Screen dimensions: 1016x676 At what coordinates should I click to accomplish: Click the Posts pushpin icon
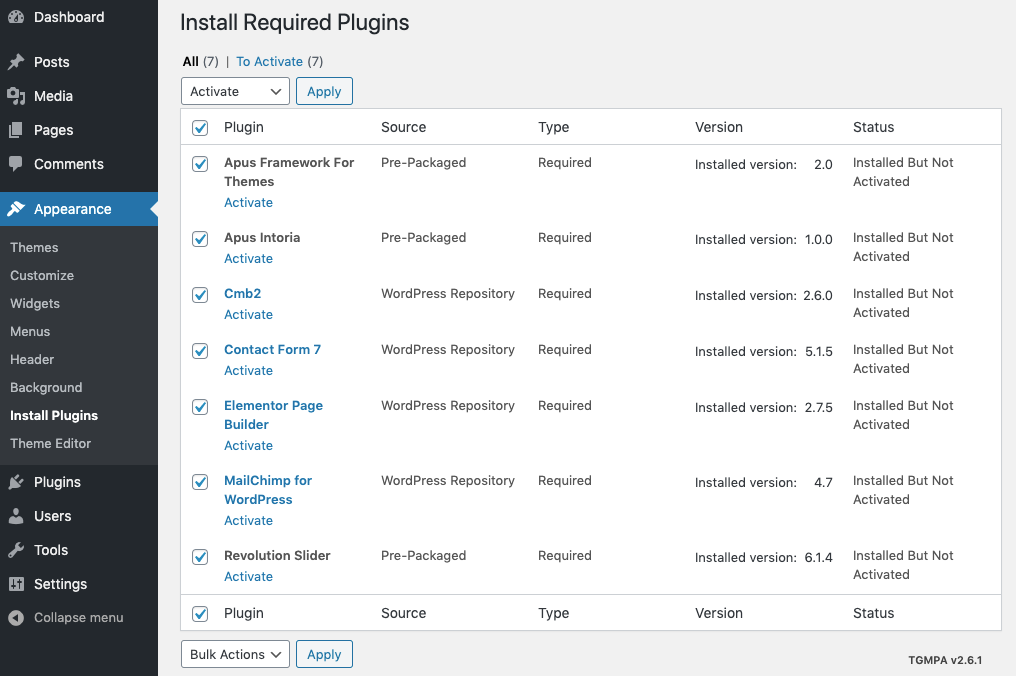(16, 62)
